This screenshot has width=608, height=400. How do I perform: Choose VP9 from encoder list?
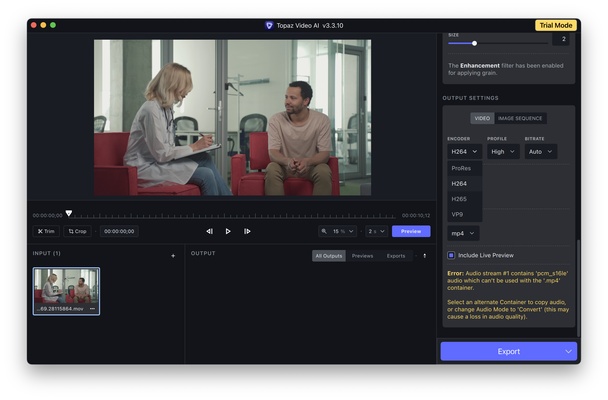pyautogui.click(x=465, y=214)
